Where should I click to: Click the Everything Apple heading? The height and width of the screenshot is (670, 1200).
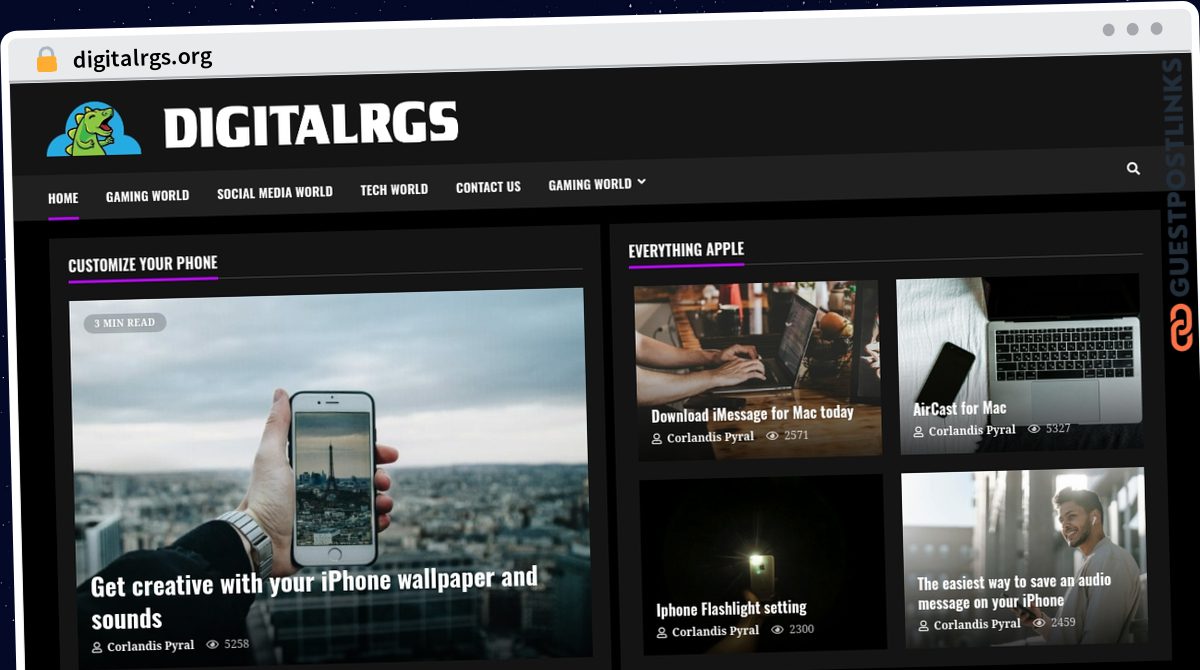click(x=686, y=250)
